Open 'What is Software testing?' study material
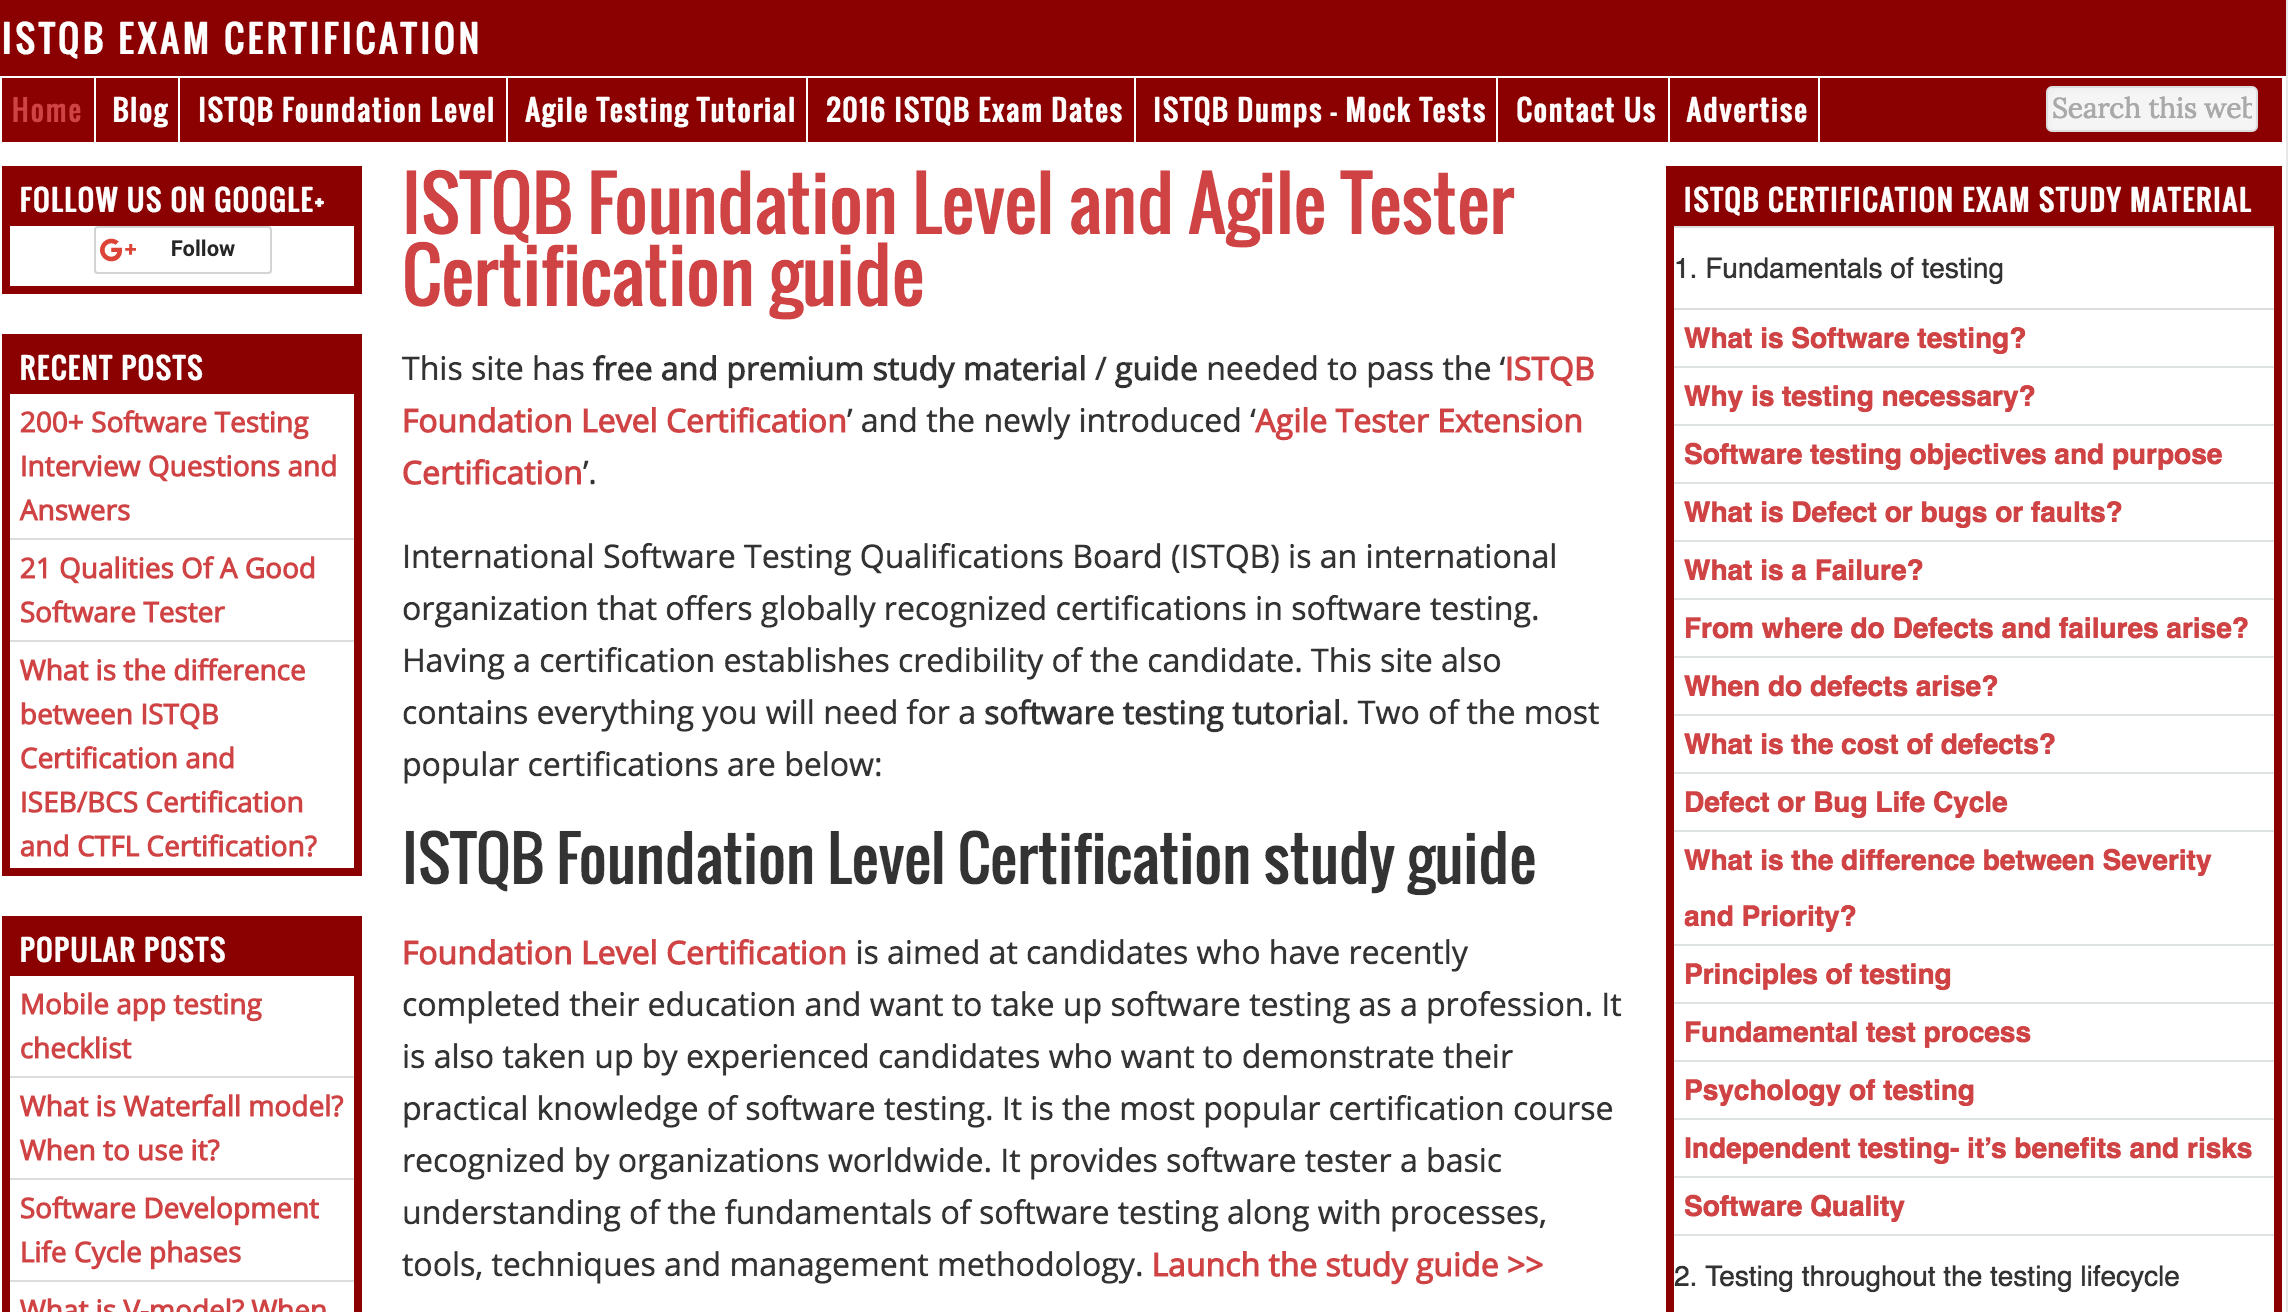 coord(1854,338)
